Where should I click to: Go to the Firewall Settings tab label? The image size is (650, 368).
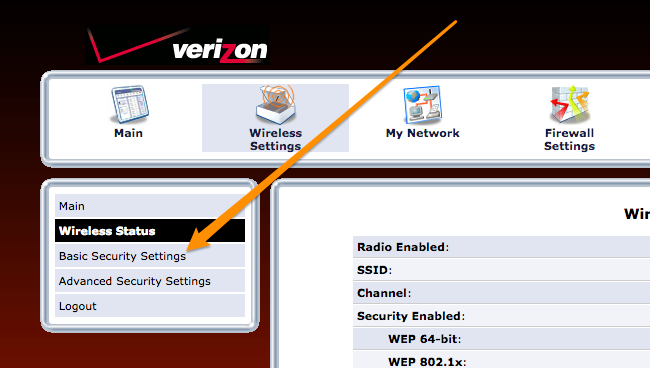[x=570, y=140]
